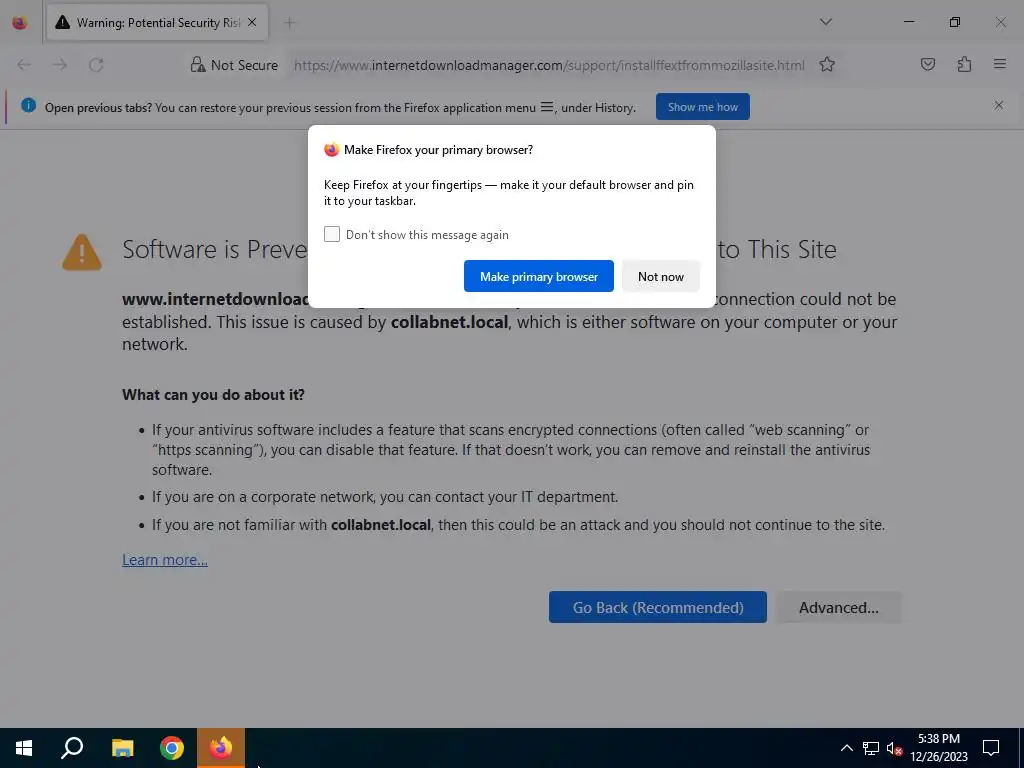
Task: Click the URL address field
Action: click(x=549, y=65)
